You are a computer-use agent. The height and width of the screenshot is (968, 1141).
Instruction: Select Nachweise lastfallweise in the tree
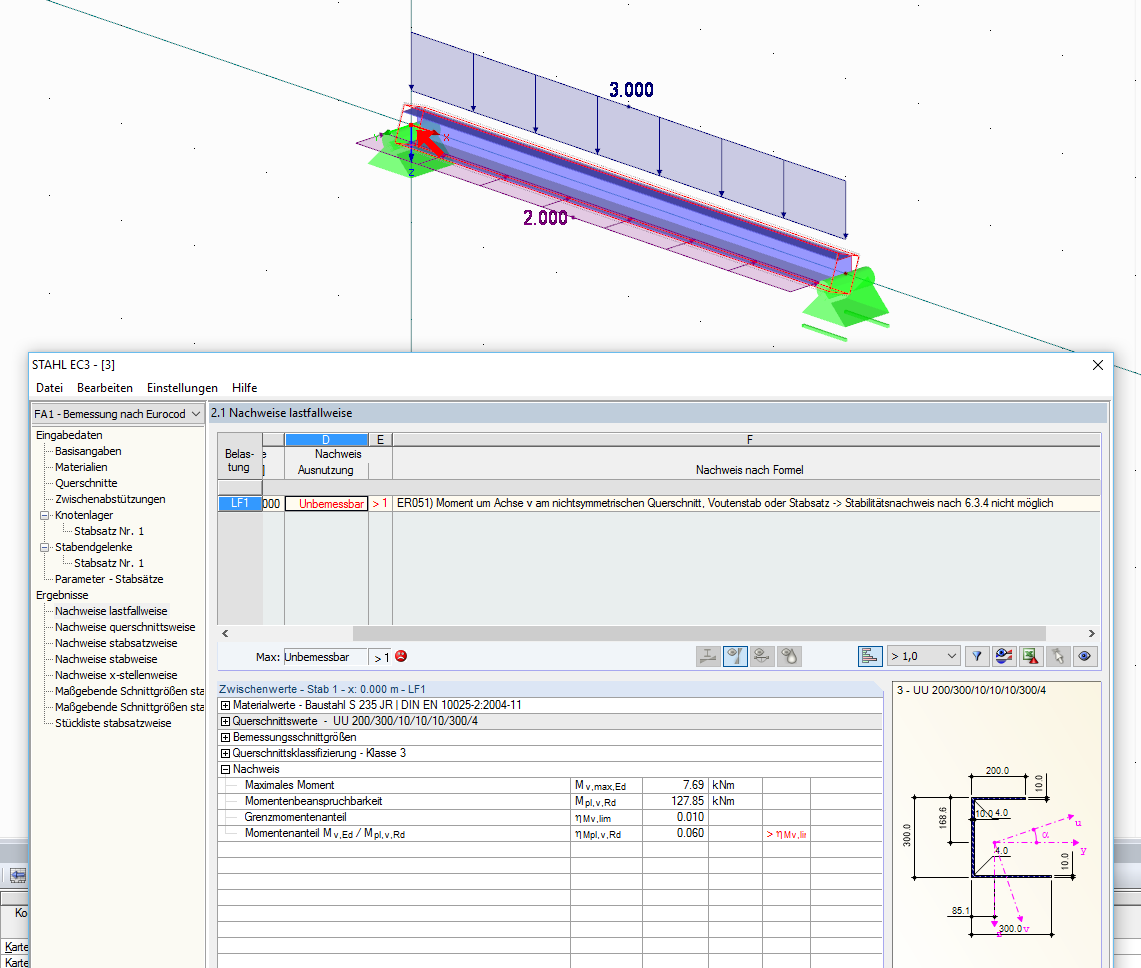[x=111, y=611]
